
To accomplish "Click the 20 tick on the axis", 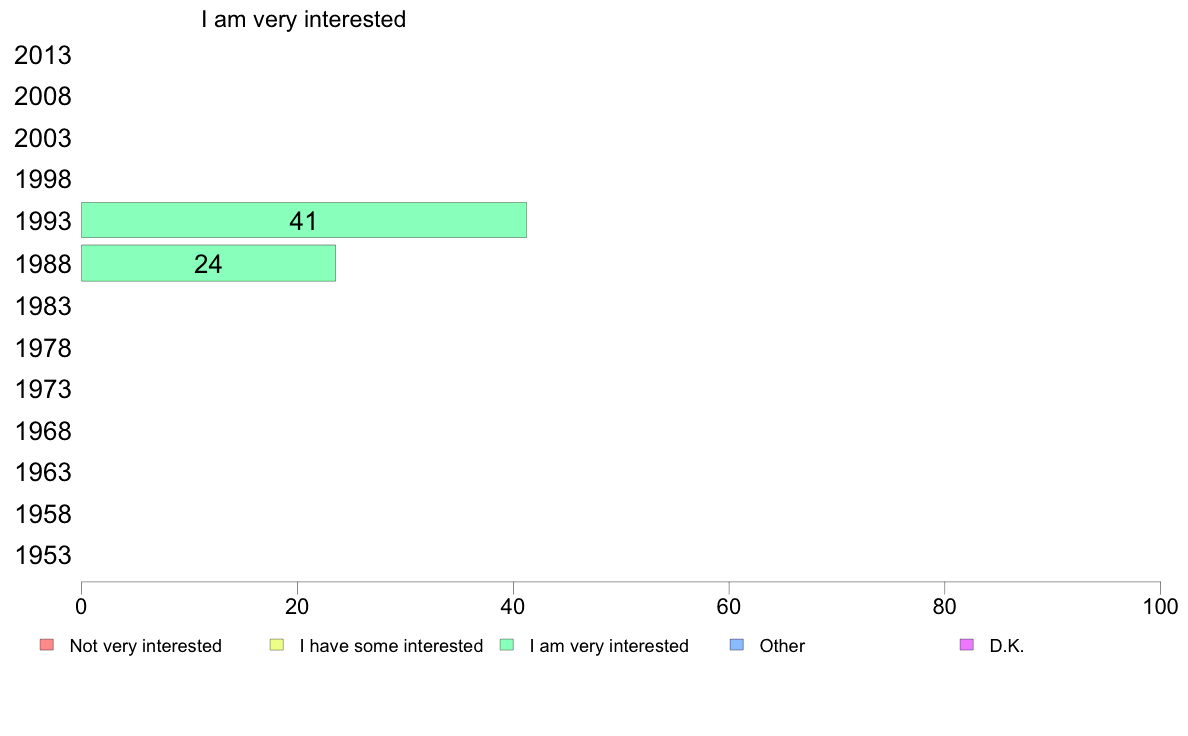I will tap(297, 606).
